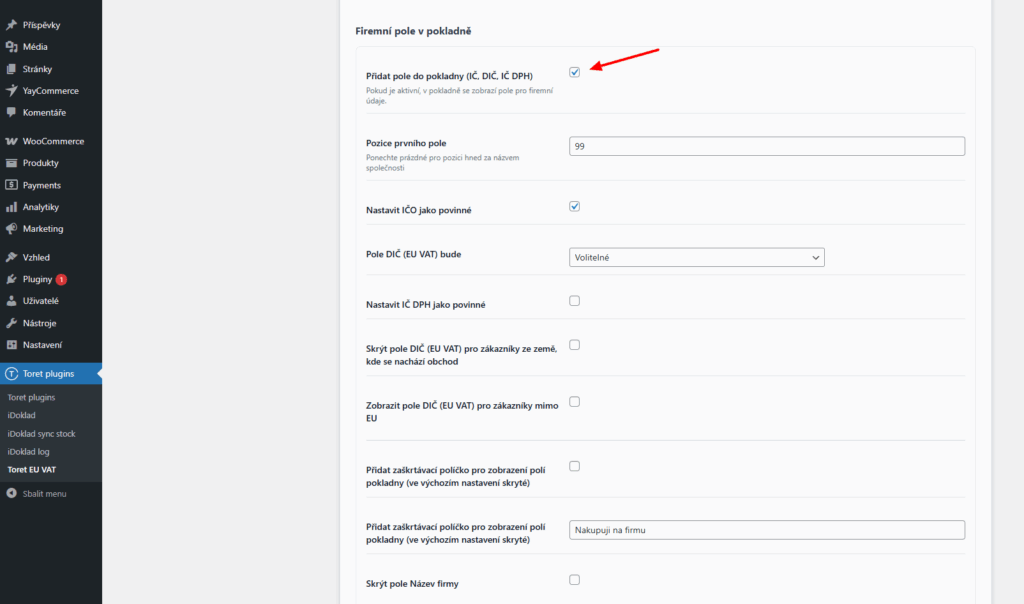Click the Nakupuji na firmu text field
Viewport: 1024px width, 604px height.
tap(766, 530)
